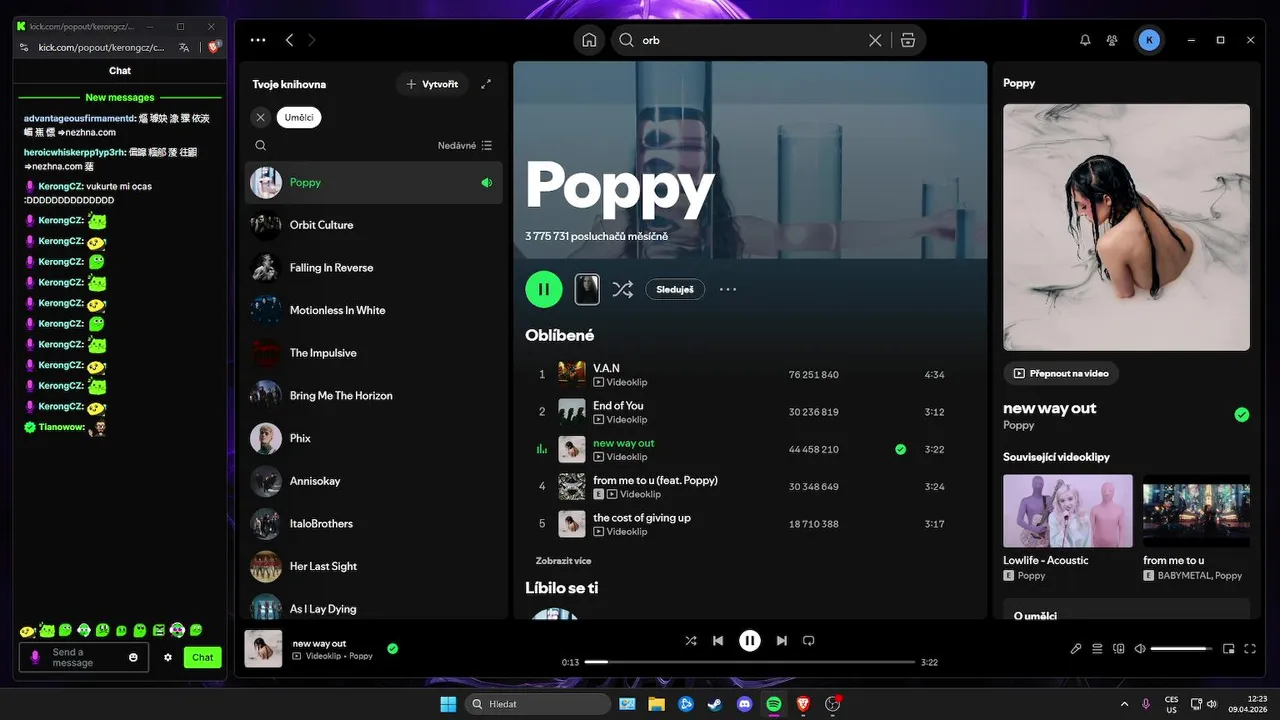Select Her Last Sight in the library
This screenshot has width=1280, height=720.
[374, 566]
